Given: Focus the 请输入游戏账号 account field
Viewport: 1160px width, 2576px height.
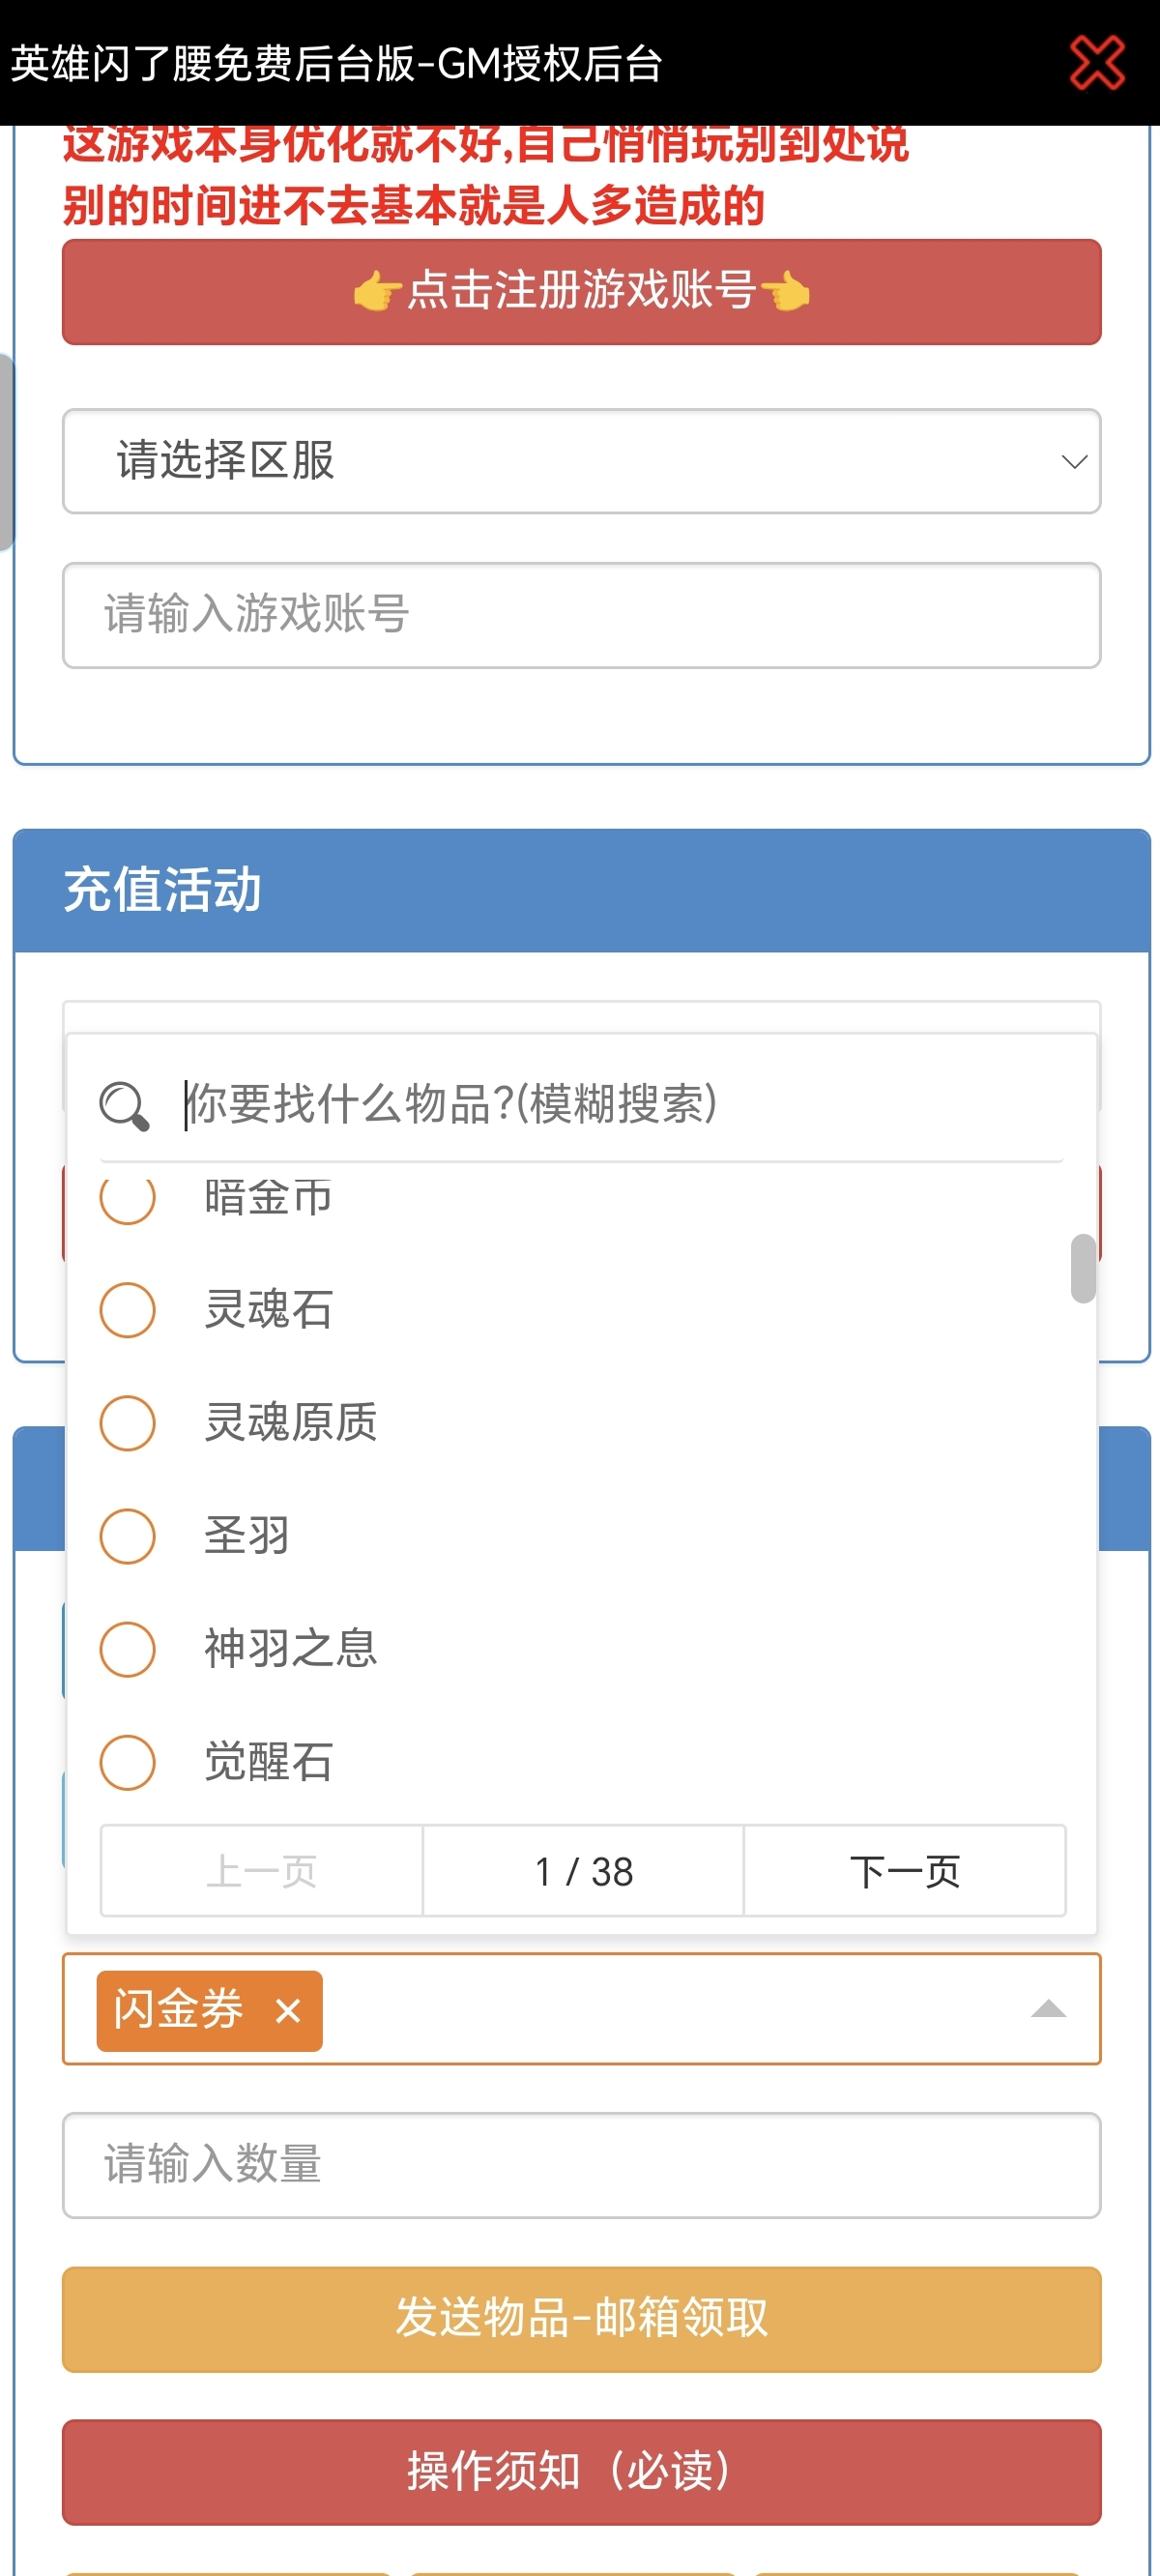Looking at the screenshot, I should point(580,615).
